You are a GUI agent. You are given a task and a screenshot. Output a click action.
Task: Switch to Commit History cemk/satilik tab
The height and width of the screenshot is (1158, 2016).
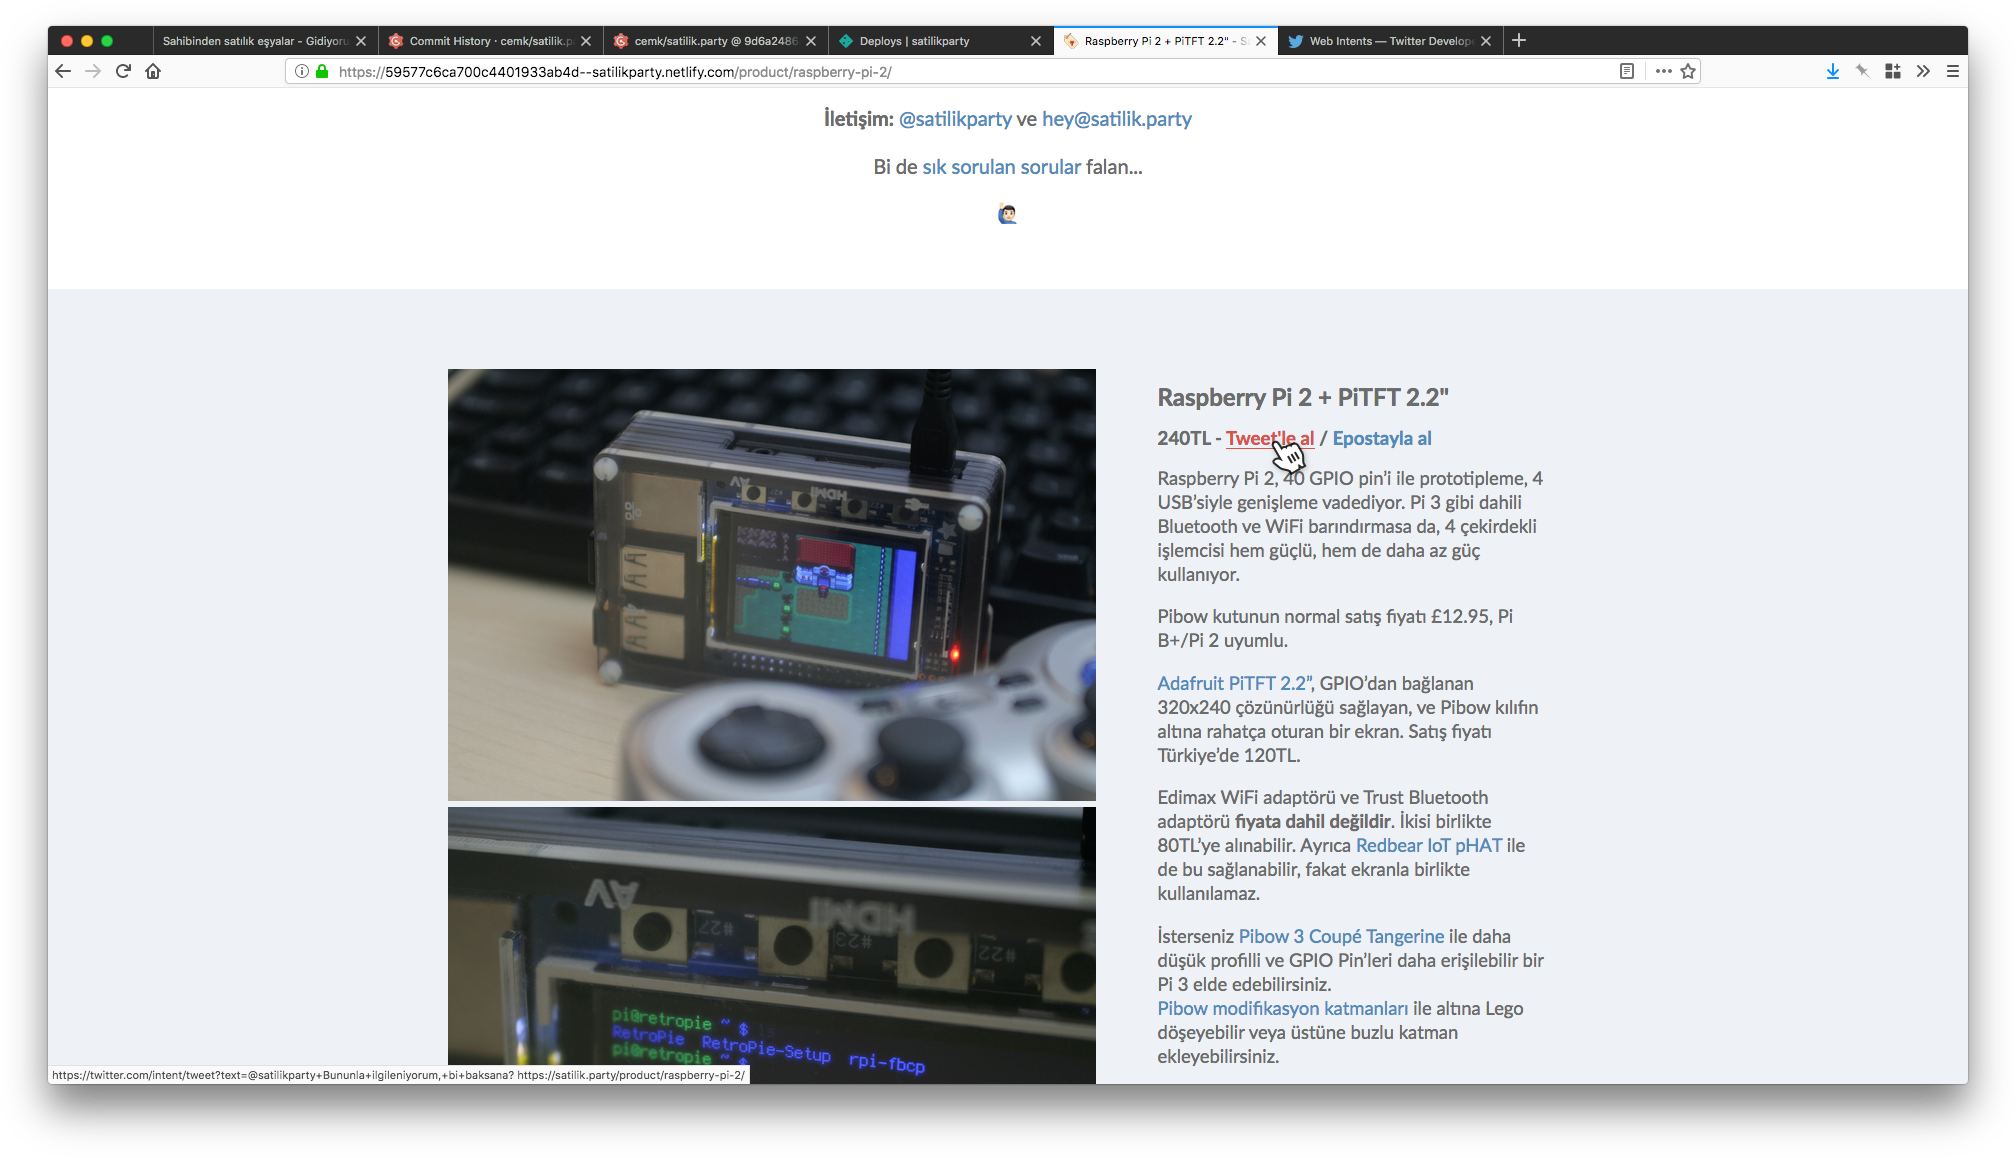(490, 41)
